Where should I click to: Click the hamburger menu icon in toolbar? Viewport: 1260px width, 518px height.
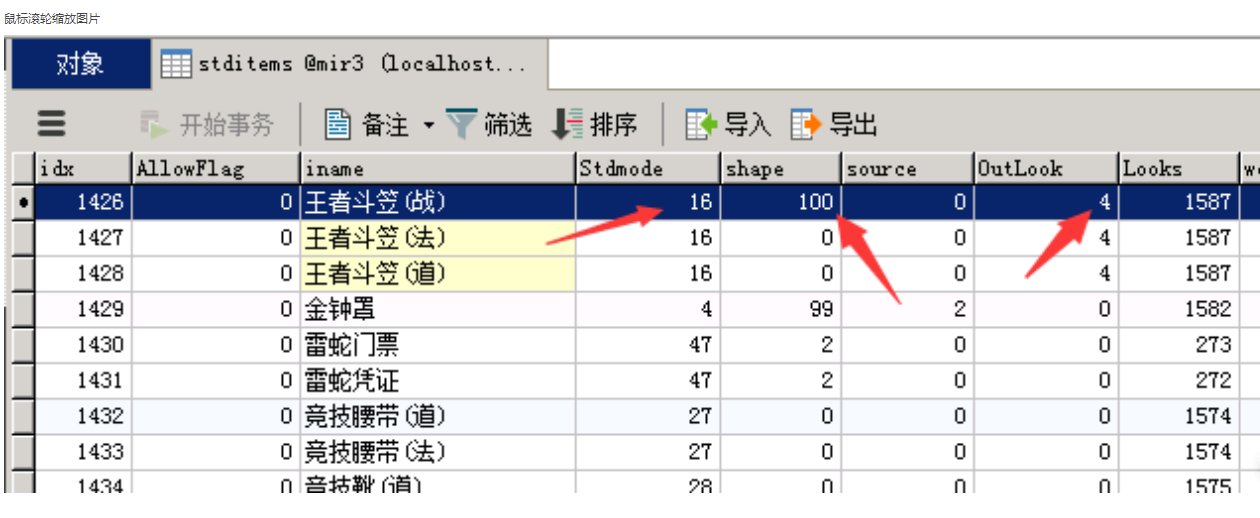51,124
